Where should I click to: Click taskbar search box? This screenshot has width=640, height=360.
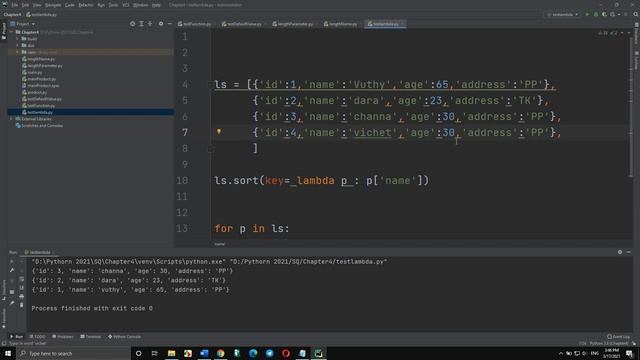pyautogui.click(x=73, y=353)
